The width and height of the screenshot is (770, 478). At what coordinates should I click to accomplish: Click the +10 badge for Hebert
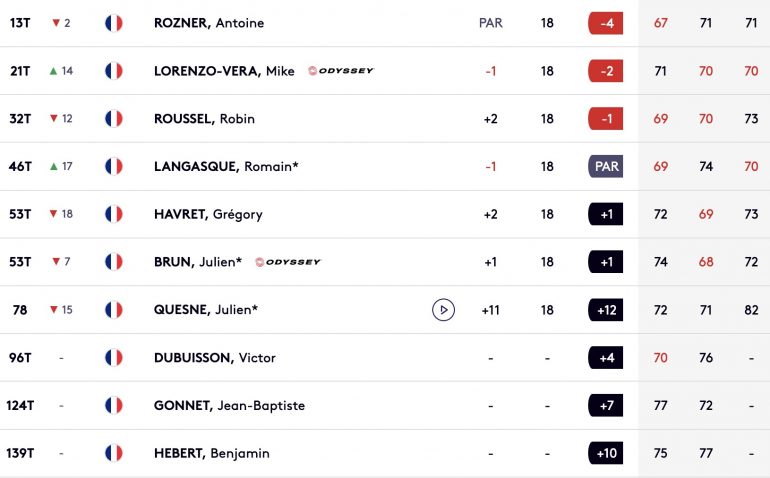(605, 453)
